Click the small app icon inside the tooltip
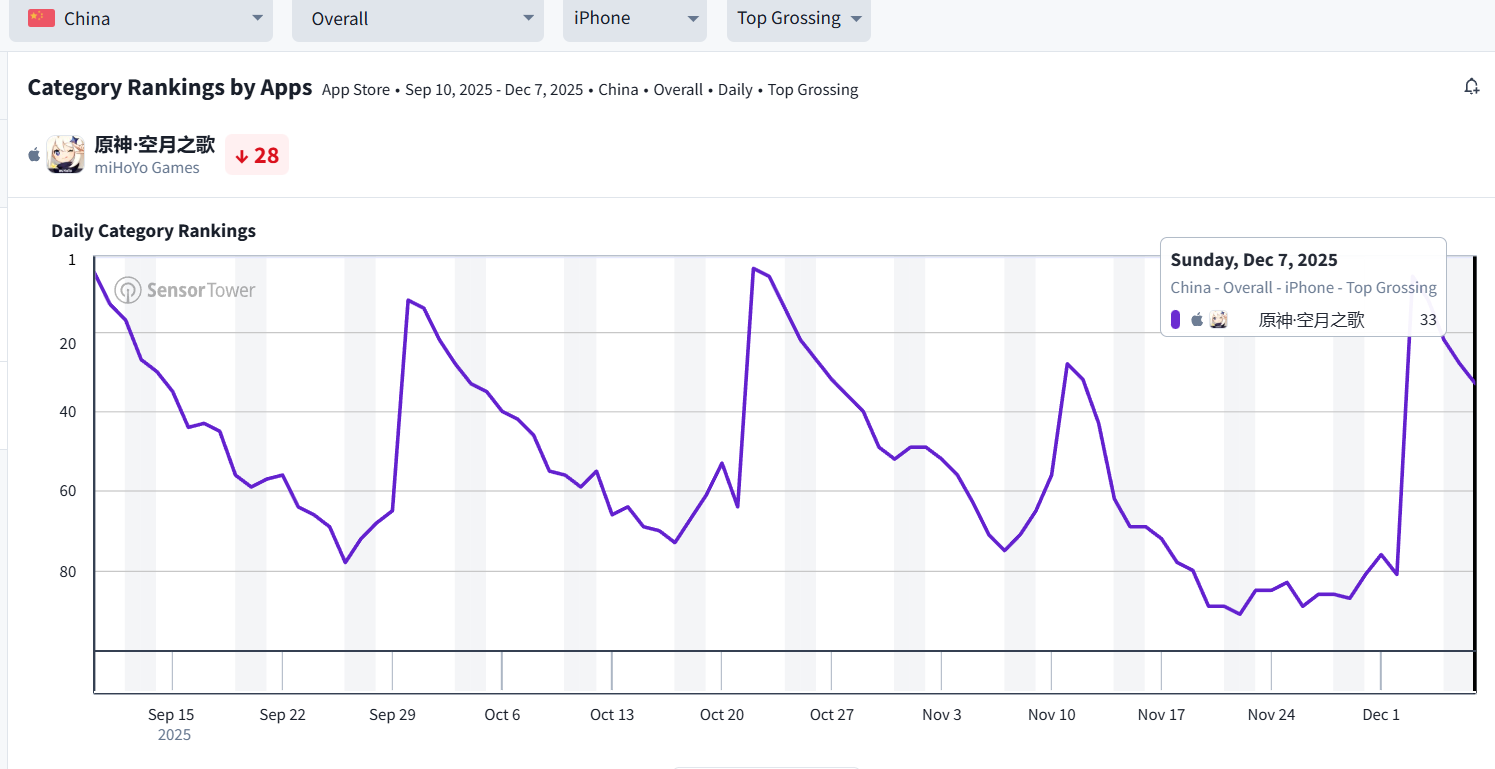Viewport: 1495px width, 769px height. point(1218,320)
